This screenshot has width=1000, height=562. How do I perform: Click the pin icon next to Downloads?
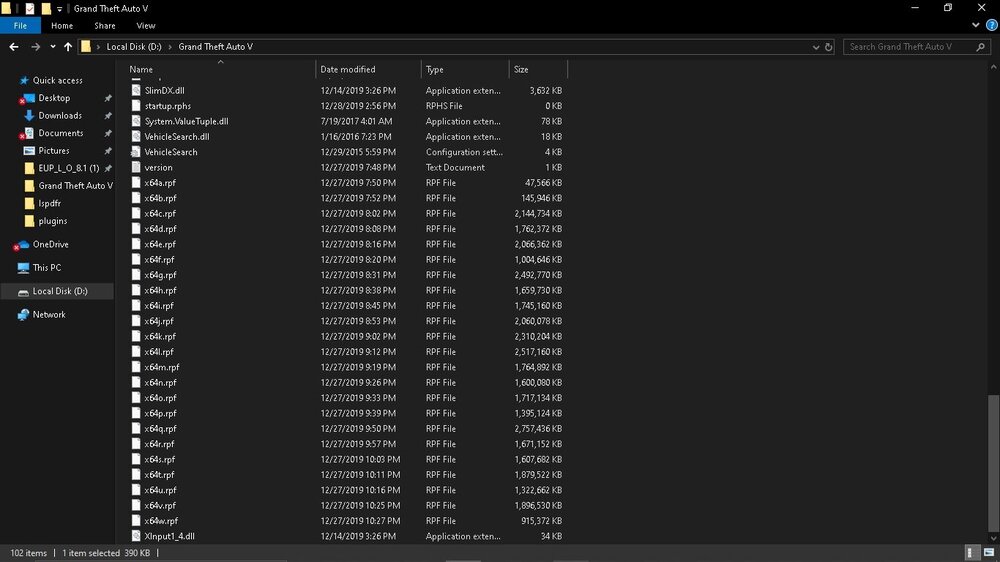(x=108, y=115)
